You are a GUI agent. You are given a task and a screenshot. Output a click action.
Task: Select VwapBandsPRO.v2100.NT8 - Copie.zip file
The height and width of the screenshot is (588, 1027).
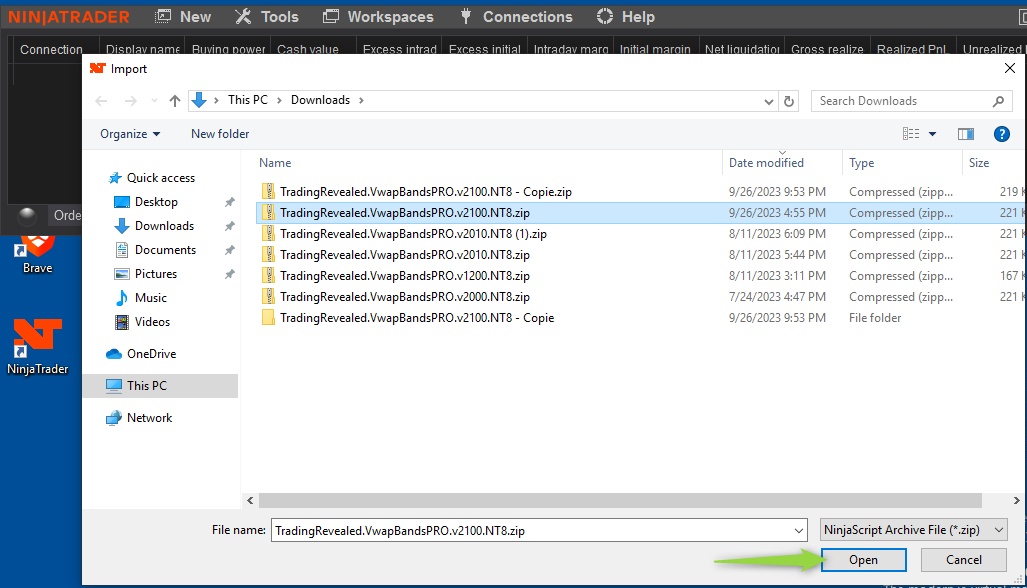tap(426, 192)
